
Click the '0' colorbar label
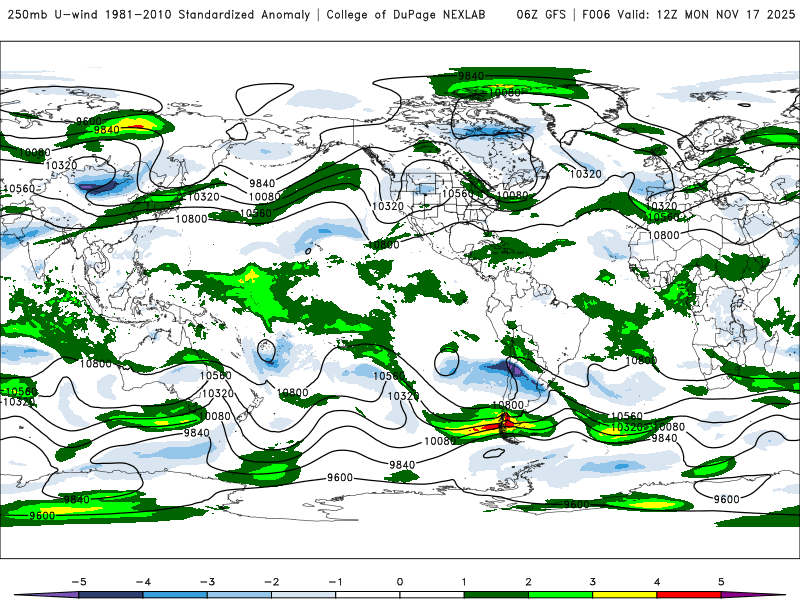point(400,582)
